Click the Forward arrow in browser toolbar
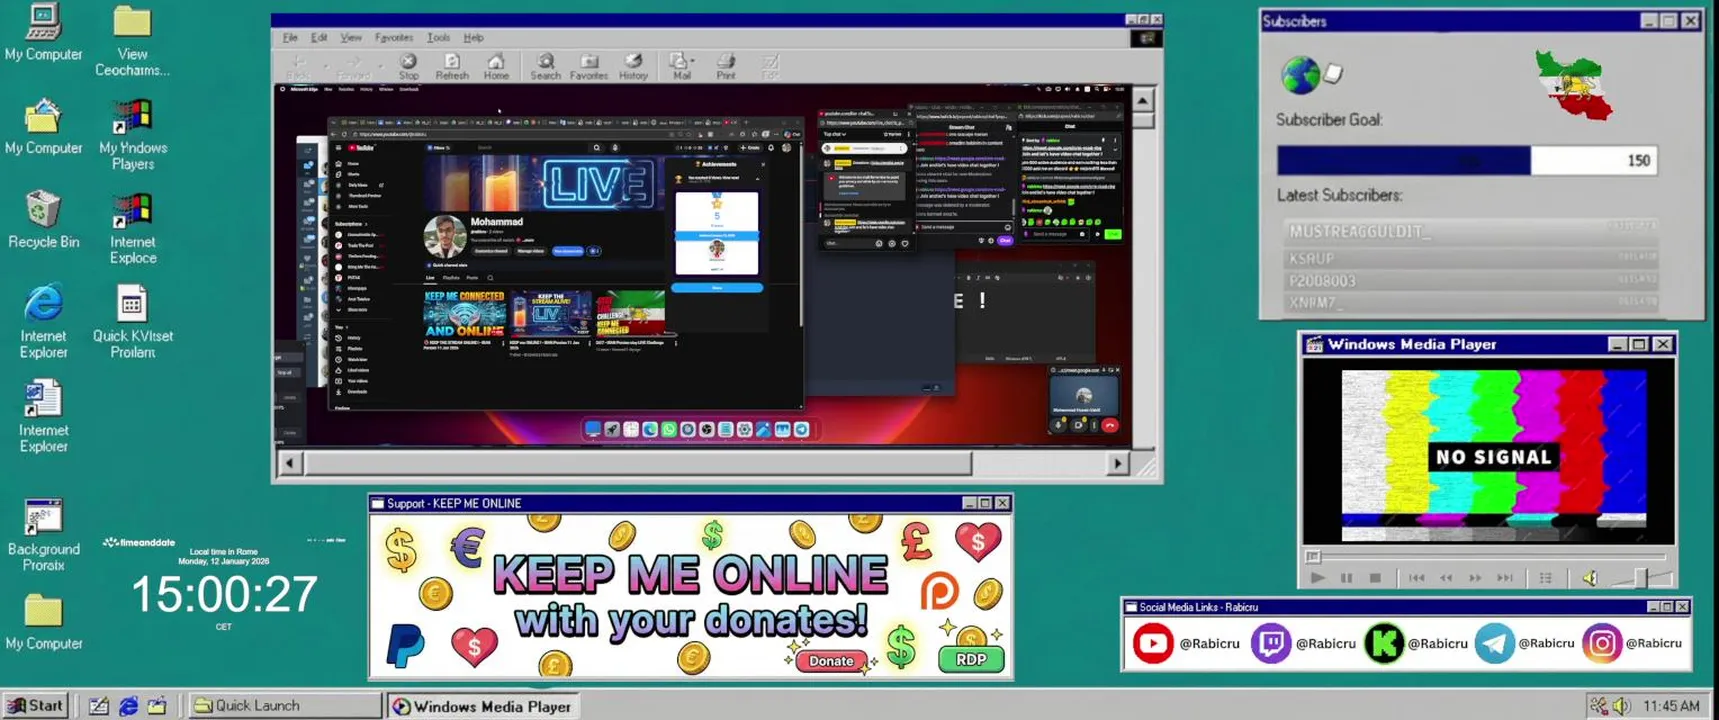 [353, 66]
